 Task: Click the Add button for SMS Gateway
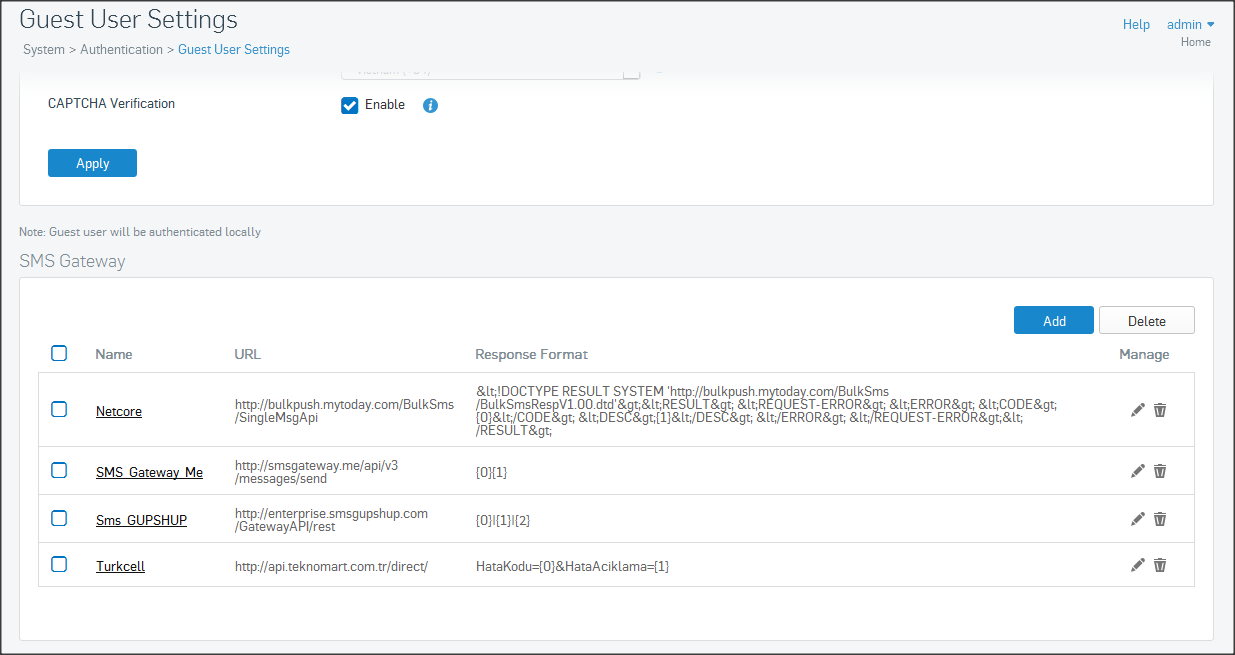point(1054,320)
